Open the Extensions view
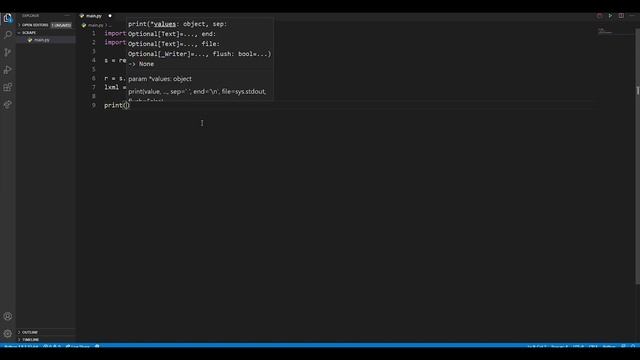Screen dimensions: 640x360 8,87
